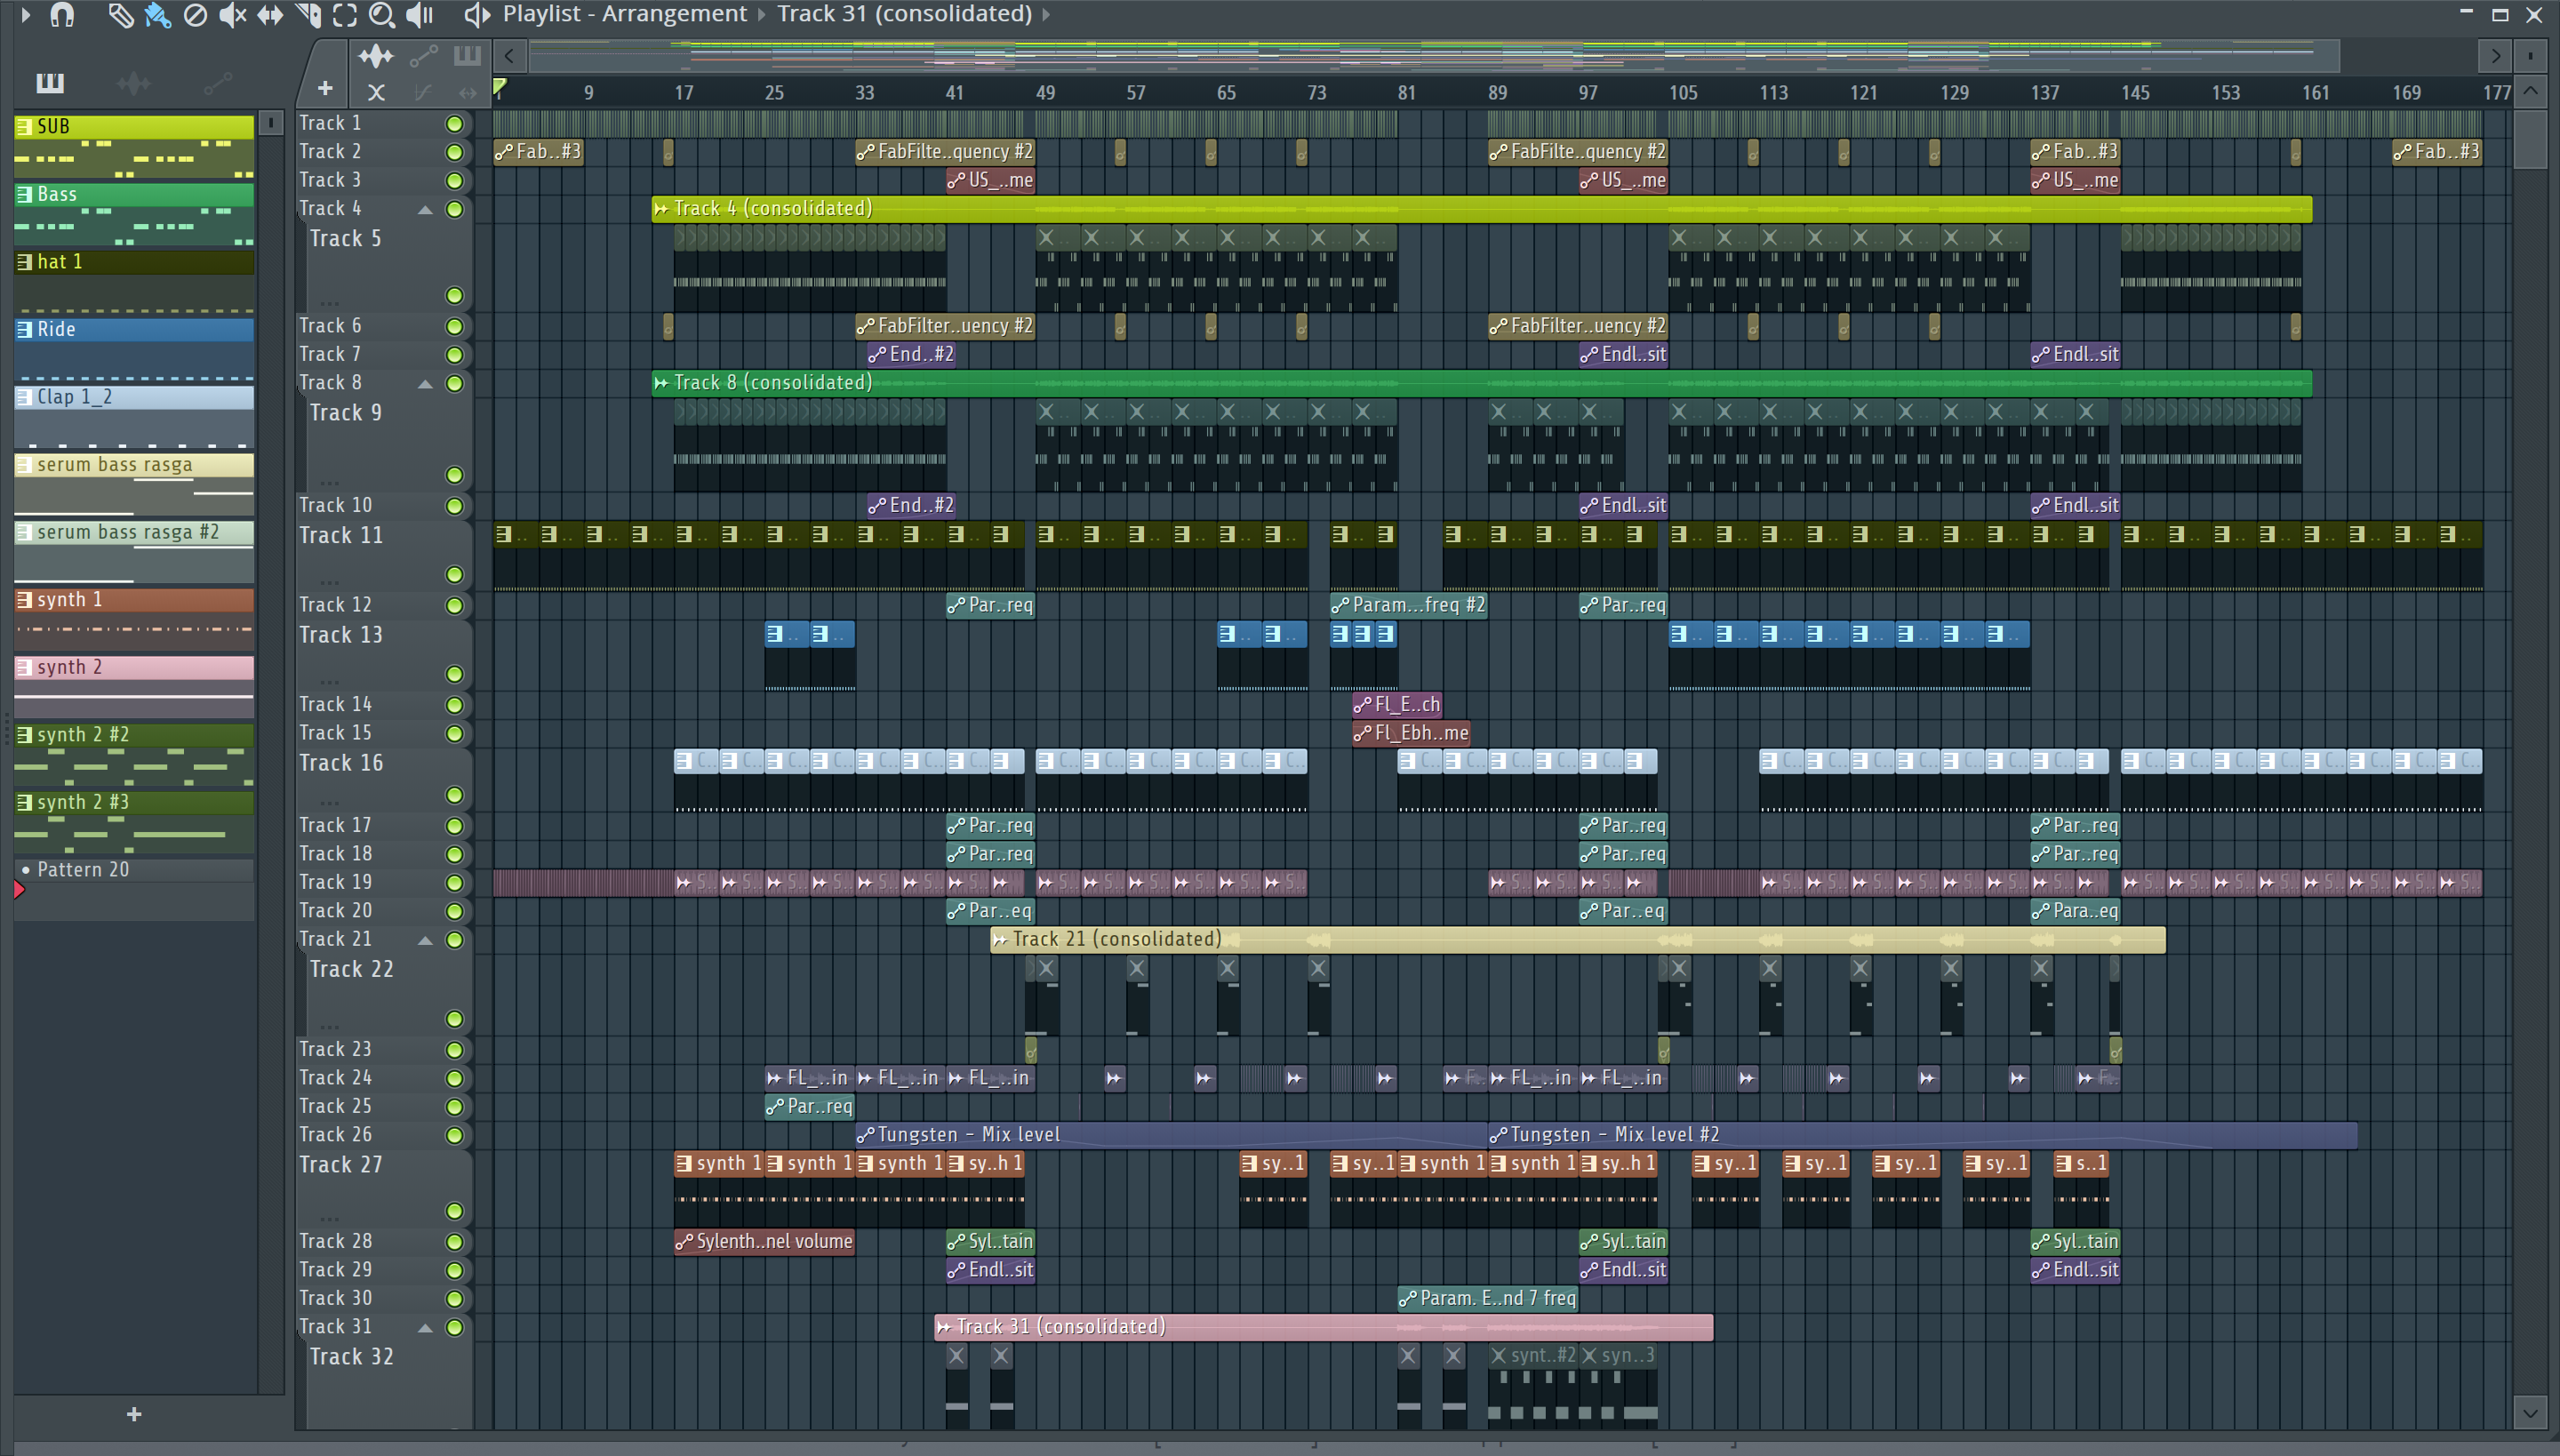Image resolution: width=2560 pixels, height=1456 pixels.
Task: Select the Slip tool
Action: point(270,15)
